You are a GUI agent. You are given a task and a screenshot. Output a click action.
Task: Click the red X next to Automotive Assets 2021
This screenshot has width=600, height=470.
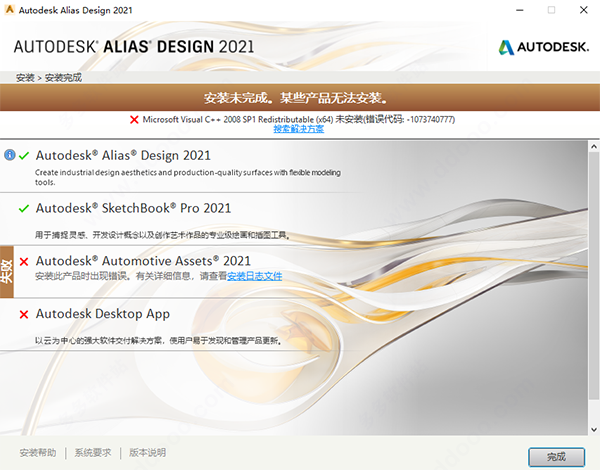click(x=24, y=261)
